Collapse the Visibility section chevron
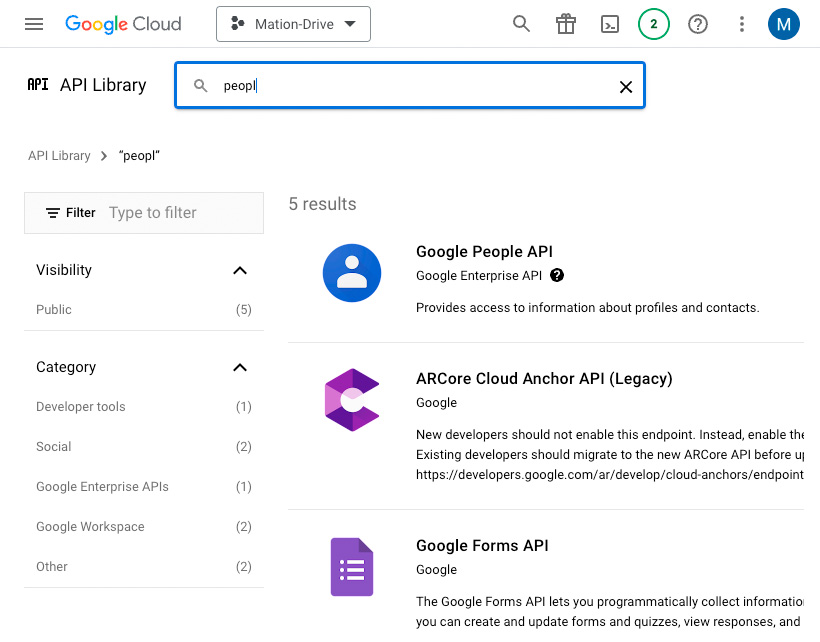Image resolution: width=820 pixels, height=642 pixels. point(240,270)
